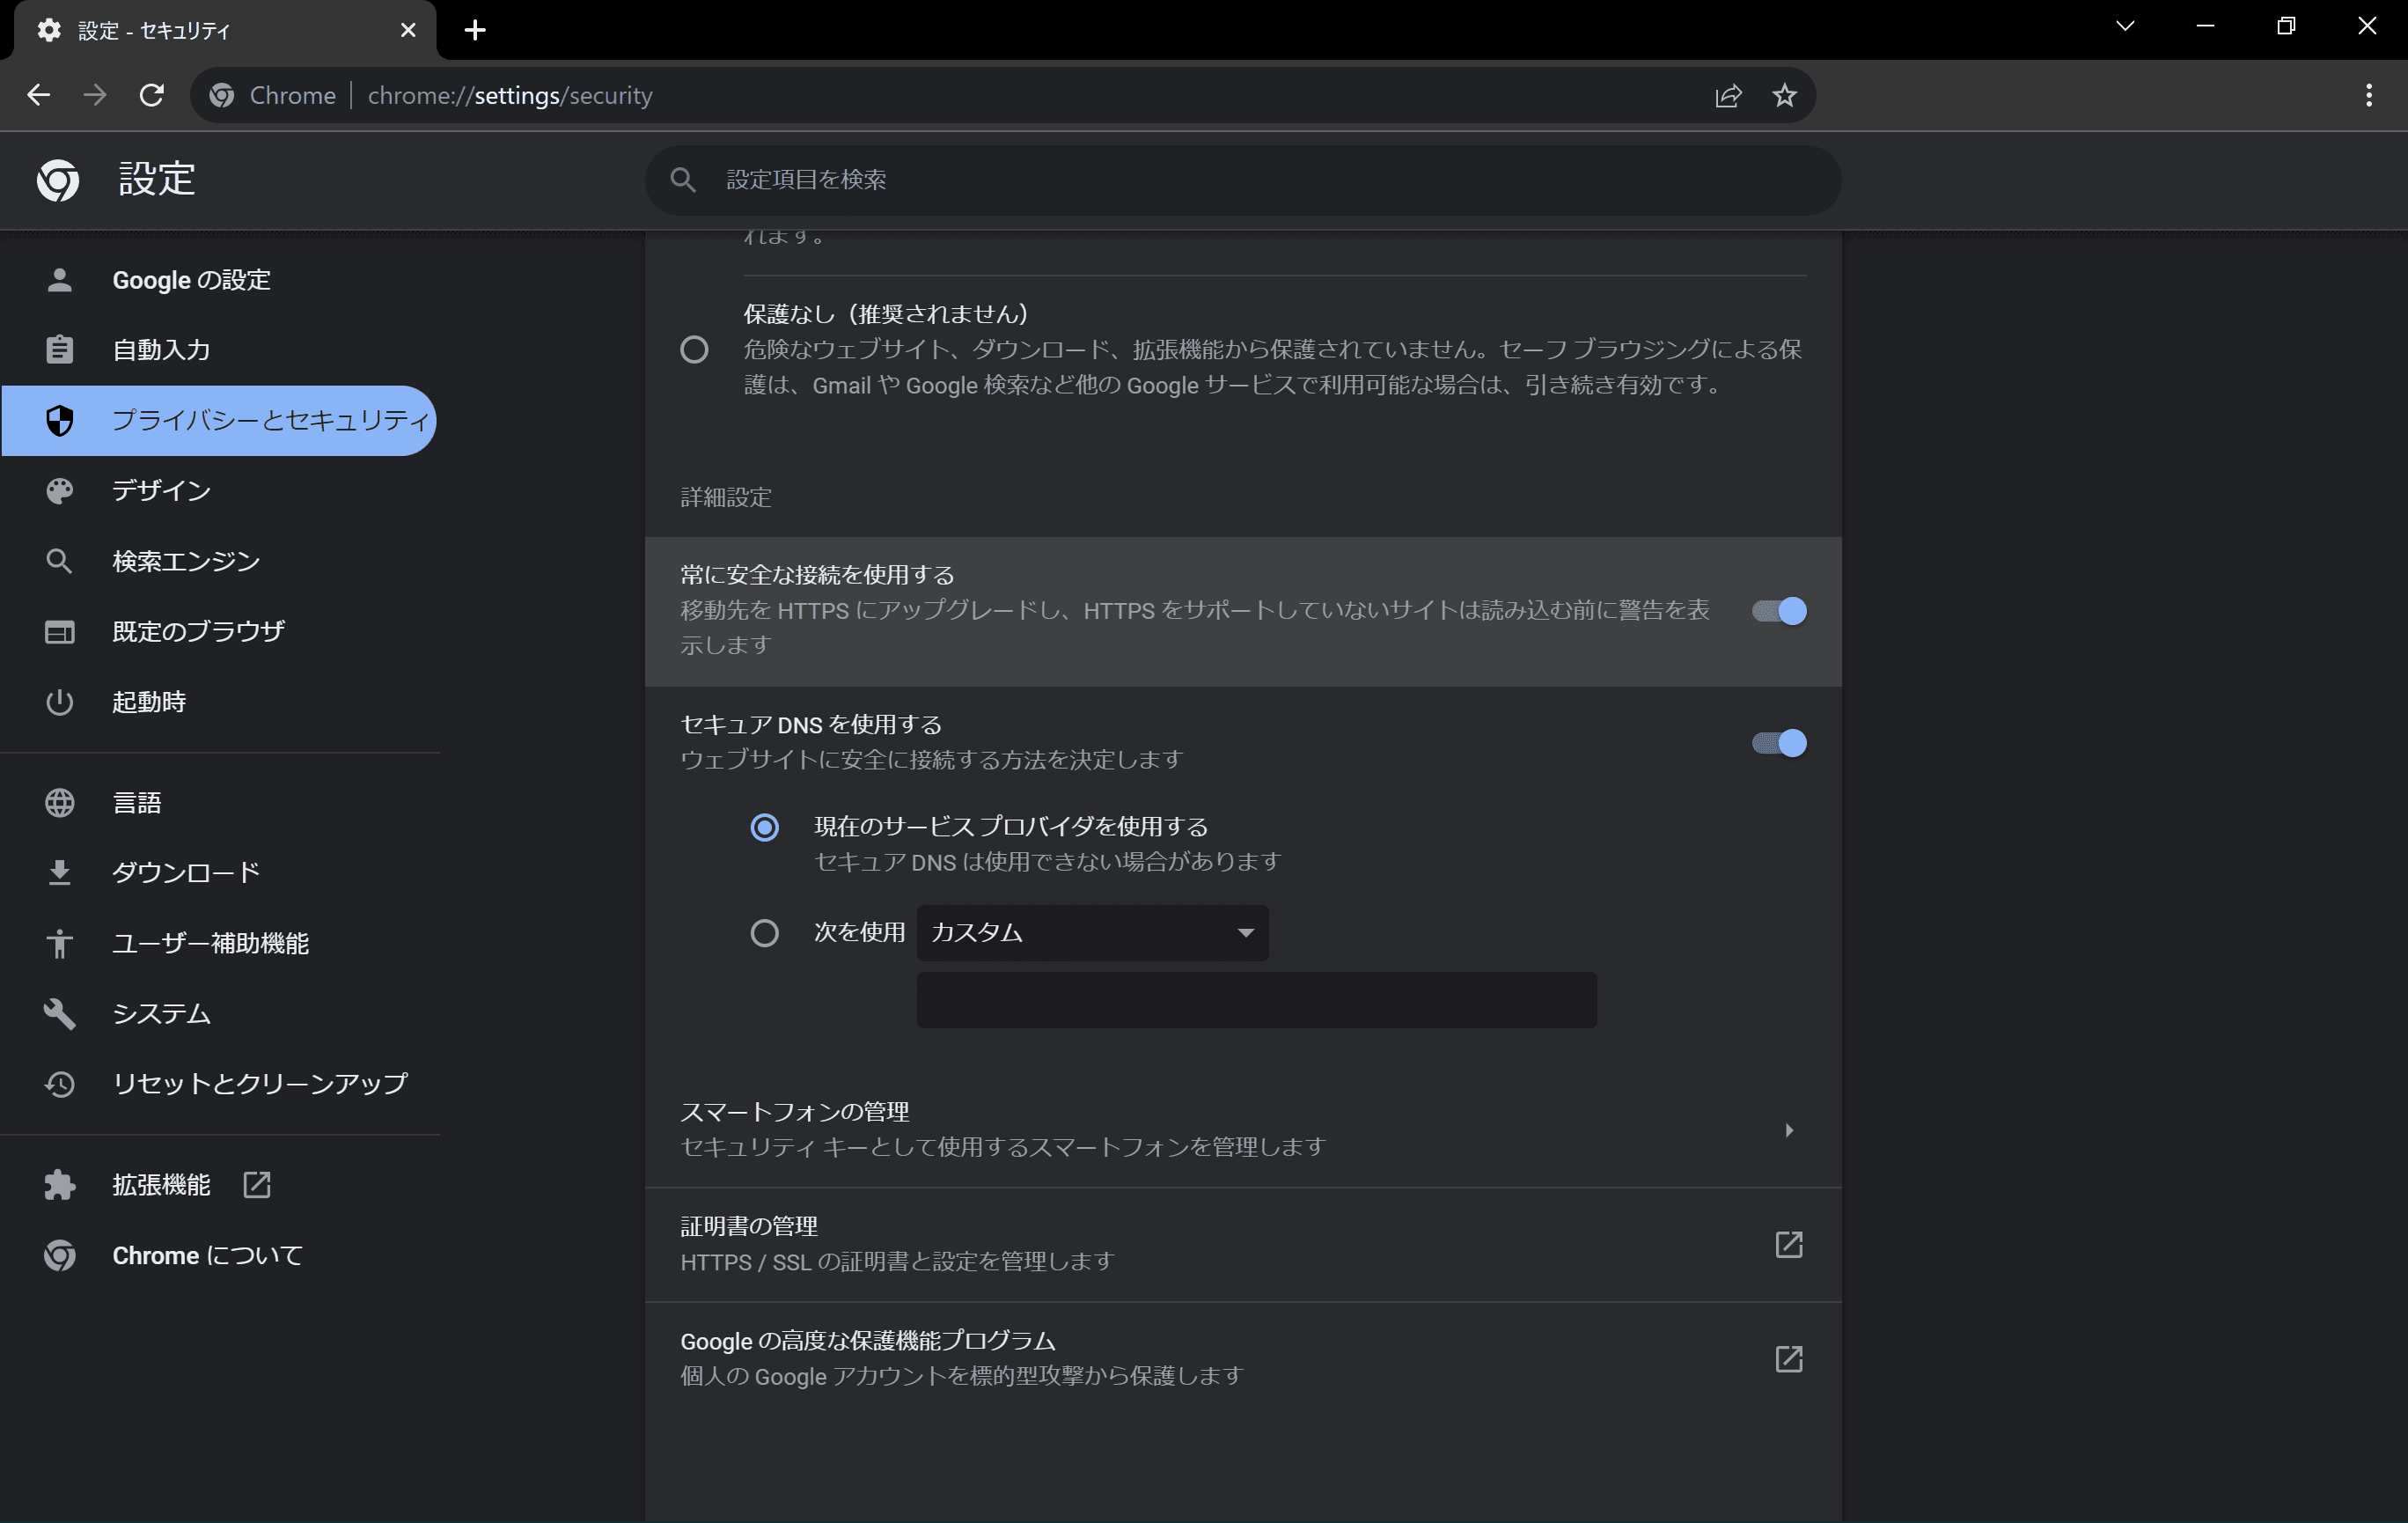The image size is (2408, 1523).
Task: Click the download arrow icon for ダウンロード
Action: click(x=60, y=873)
